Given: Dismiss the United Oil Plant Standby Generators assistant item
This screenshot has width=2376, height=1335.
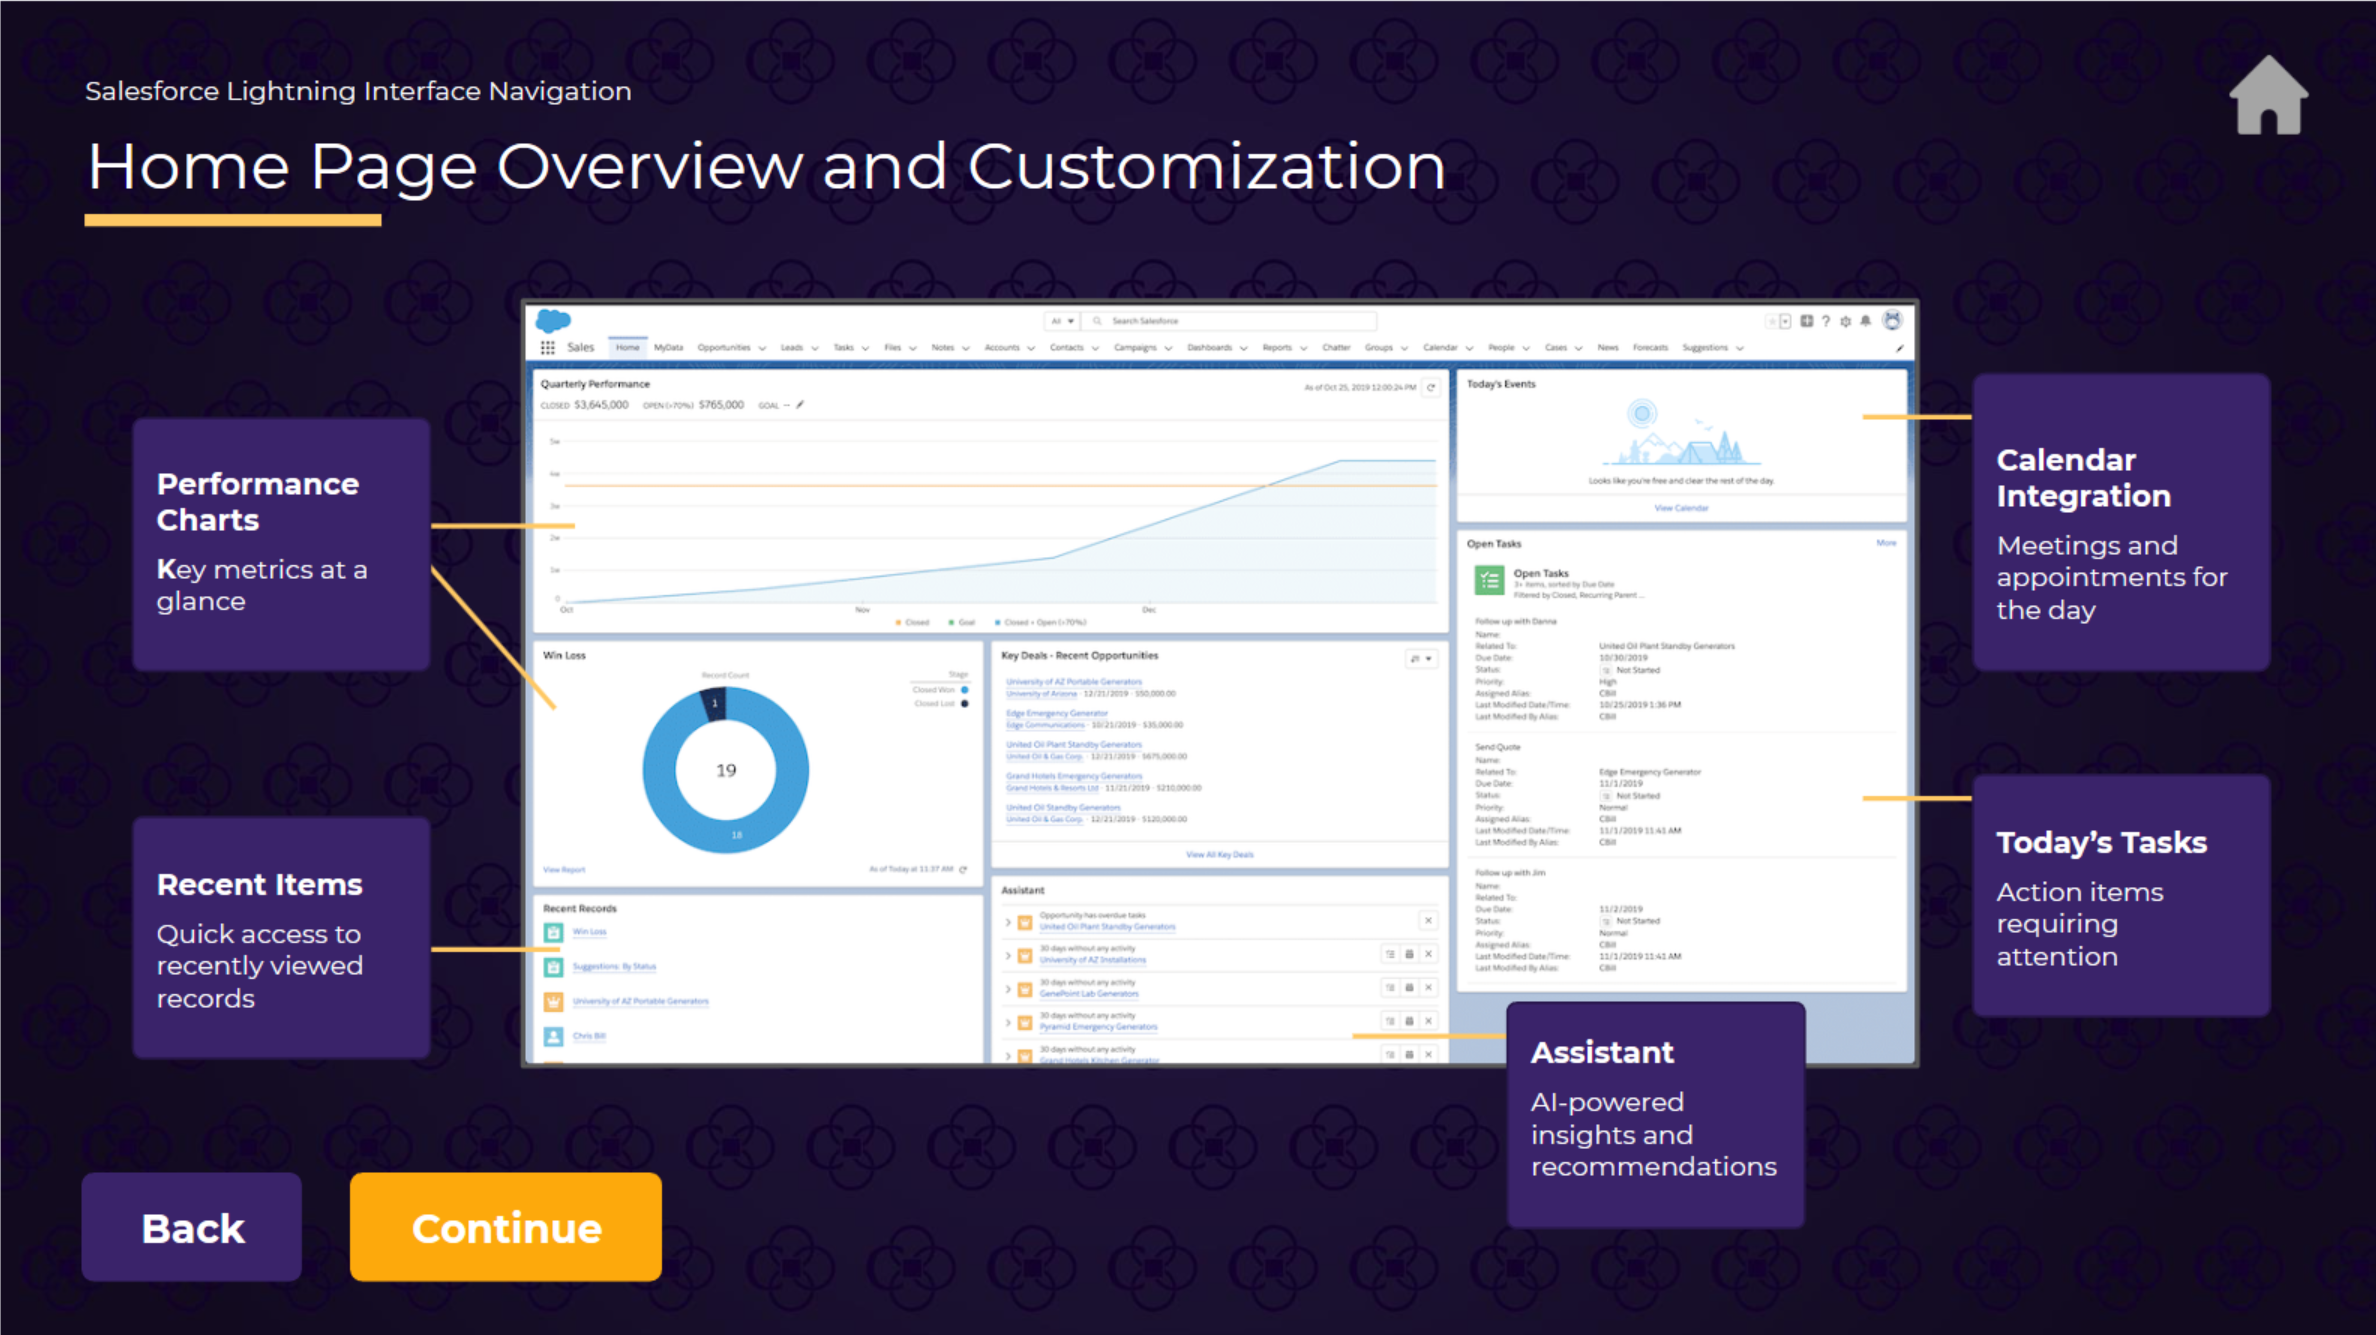Looking at the screenshot, I should pos(1428,920).
